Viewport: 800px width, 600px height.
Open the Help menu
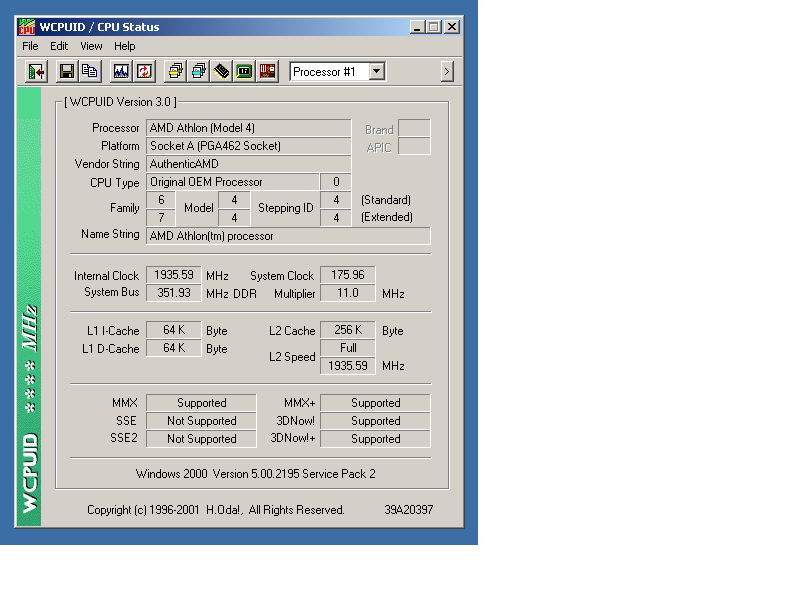[x=124, y=46]
